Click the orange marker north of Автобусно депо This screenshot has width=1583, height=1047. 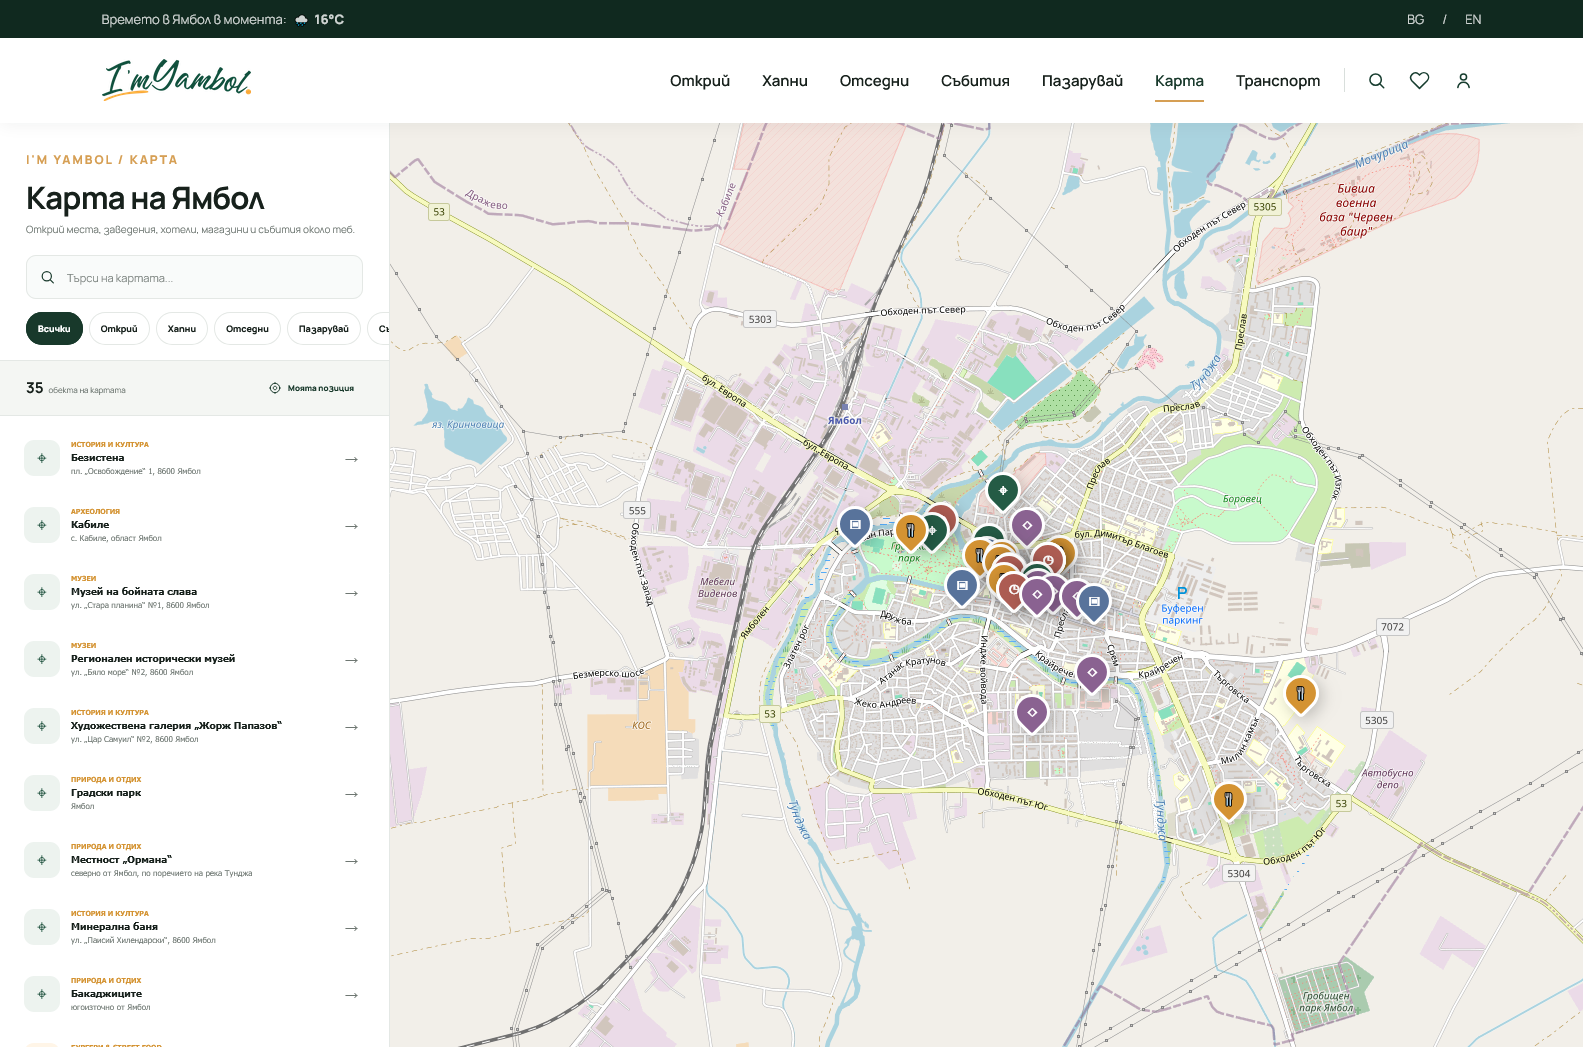coord(1300,694)
